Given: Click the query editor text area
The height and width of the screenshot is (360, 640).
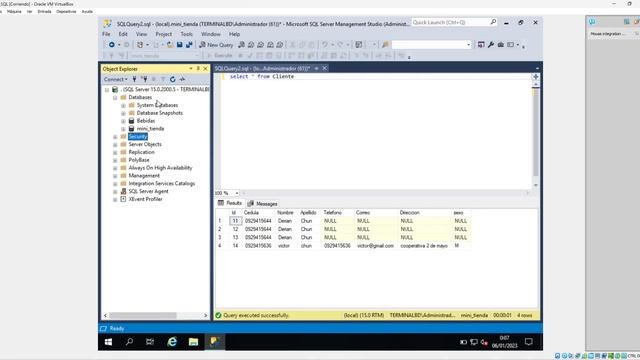Looking at the screenshot, I should (376, 131).
